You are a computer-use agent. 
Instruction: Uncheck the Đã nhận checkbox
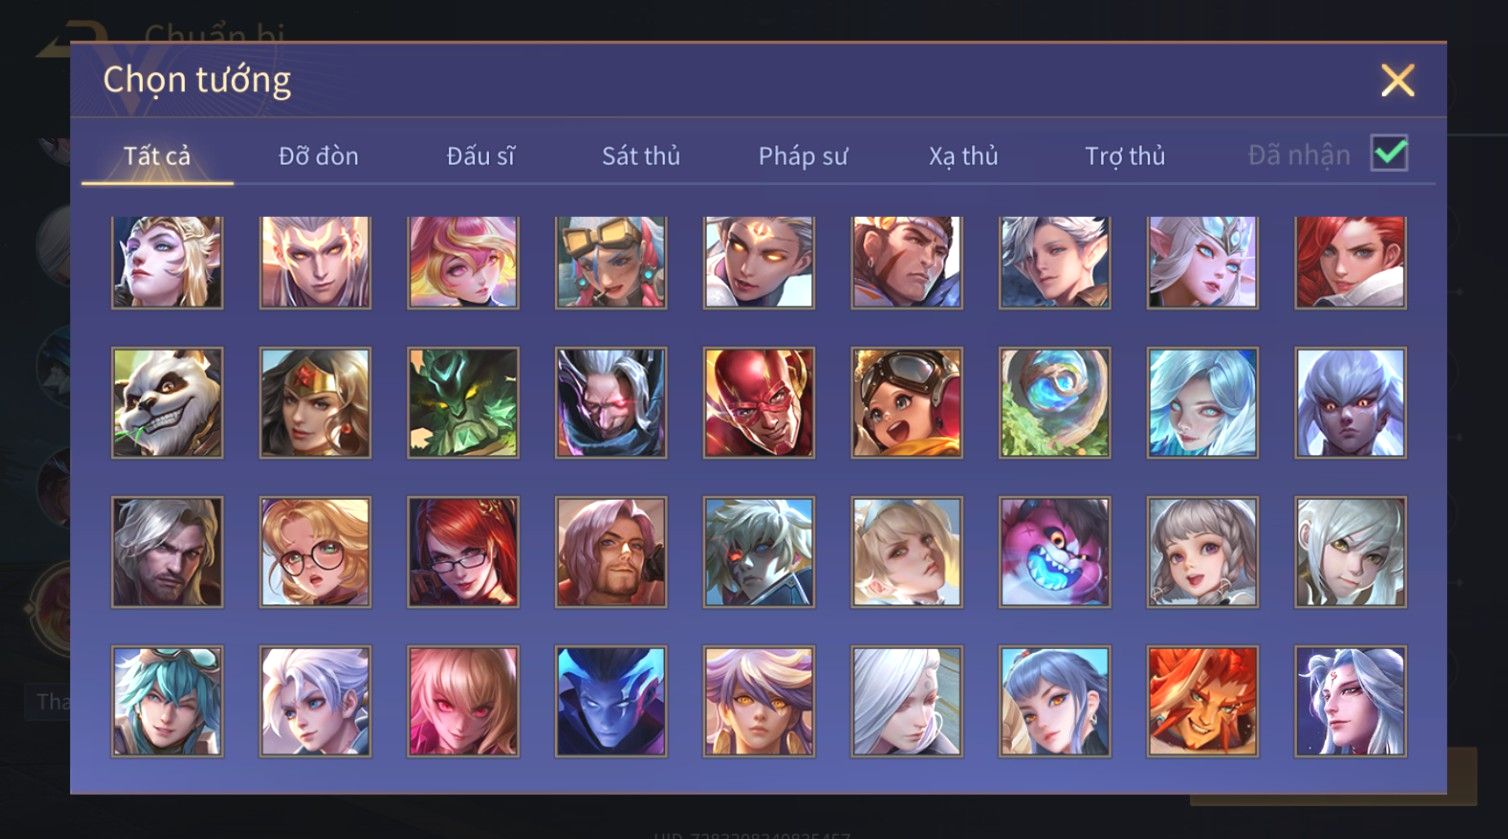[1389, 154]
